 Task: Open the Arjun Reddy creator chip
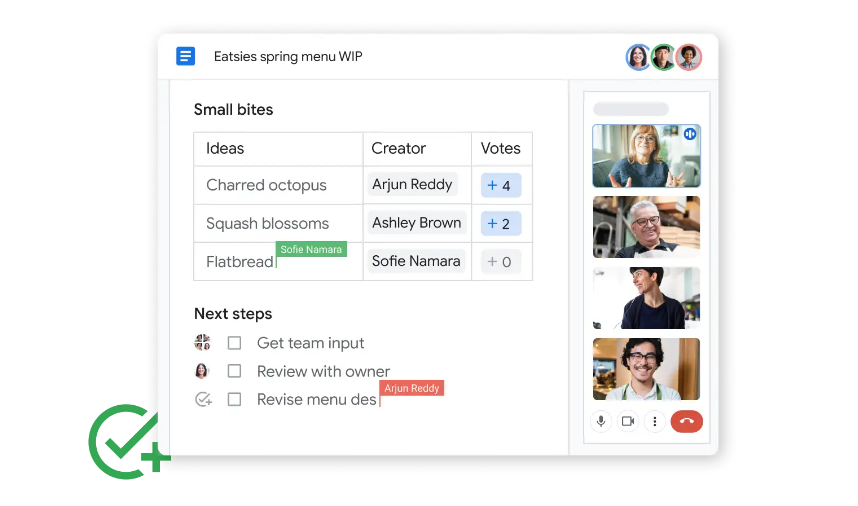[412, 185]
